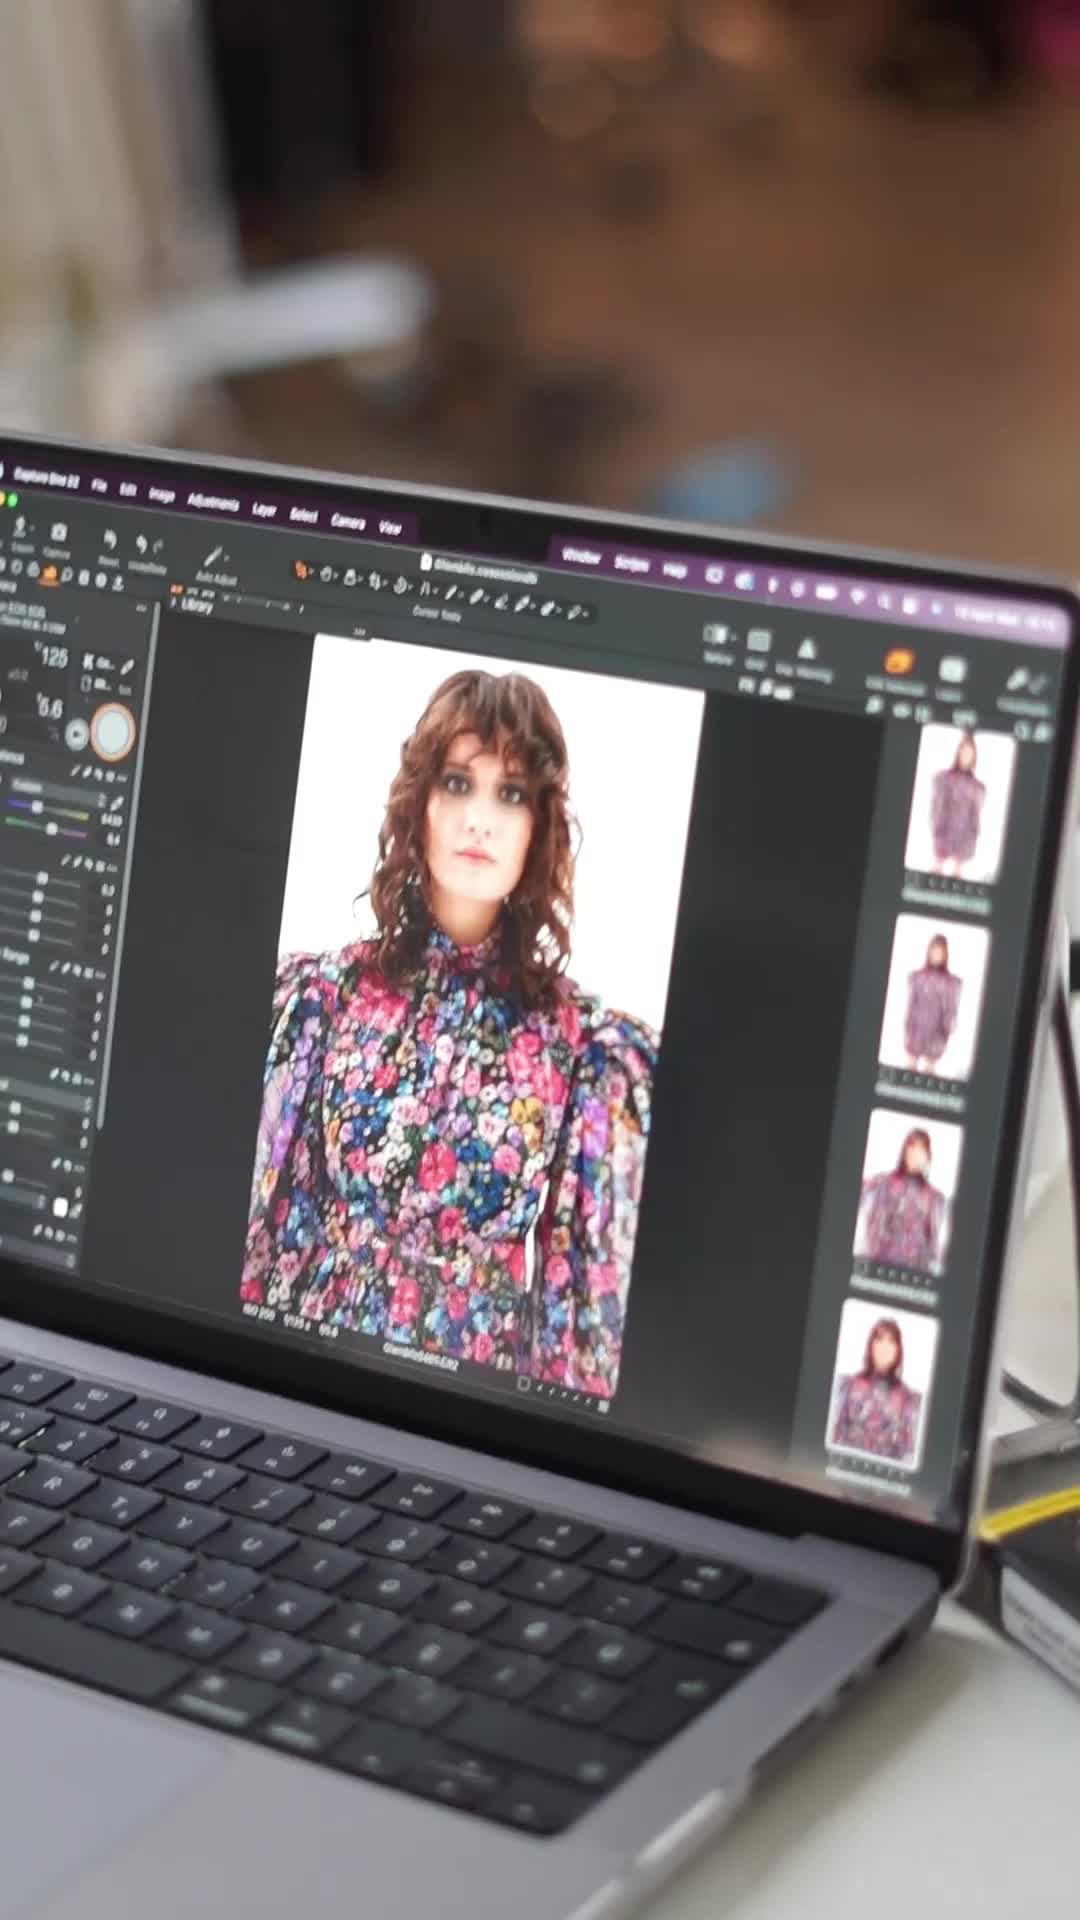Click the Grid icon in the toolbar
Screen dimensions: 1080x1920
[758, 642]
